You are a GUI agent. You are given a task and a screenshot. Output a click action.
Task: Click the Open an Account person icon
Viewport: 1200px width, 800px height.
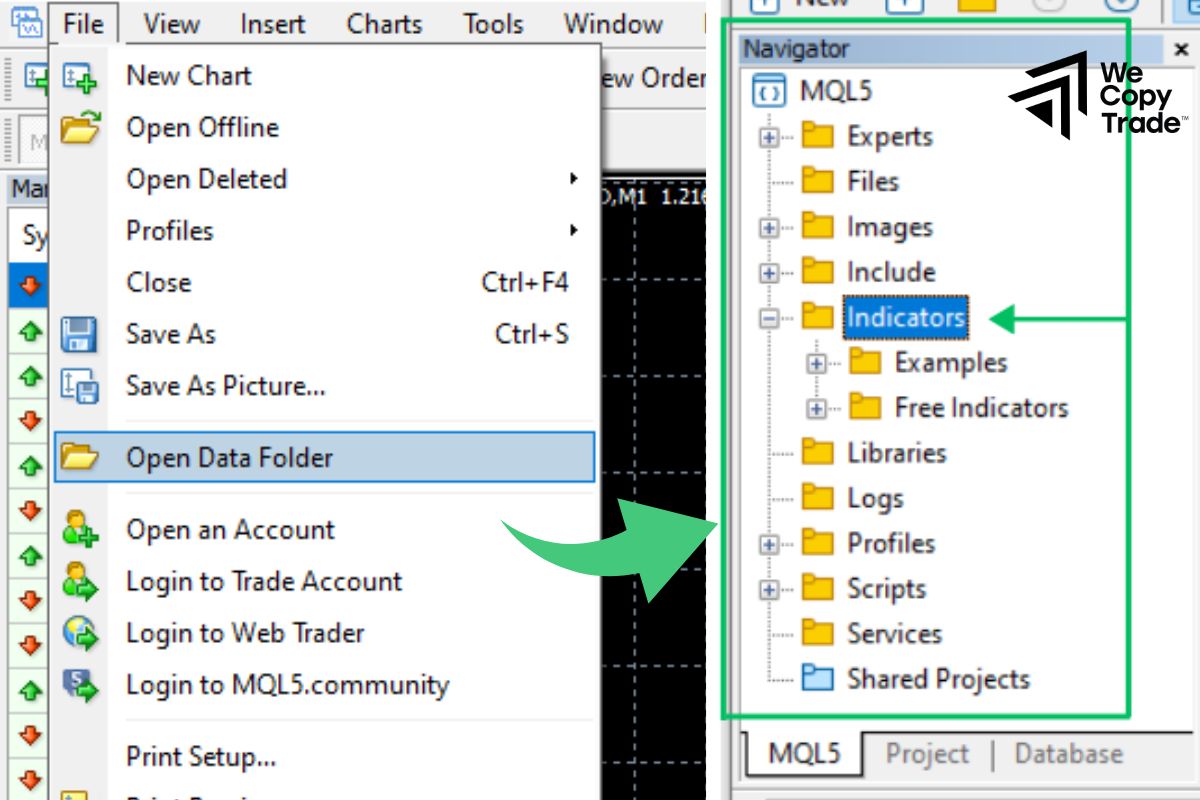pos(78,529)
